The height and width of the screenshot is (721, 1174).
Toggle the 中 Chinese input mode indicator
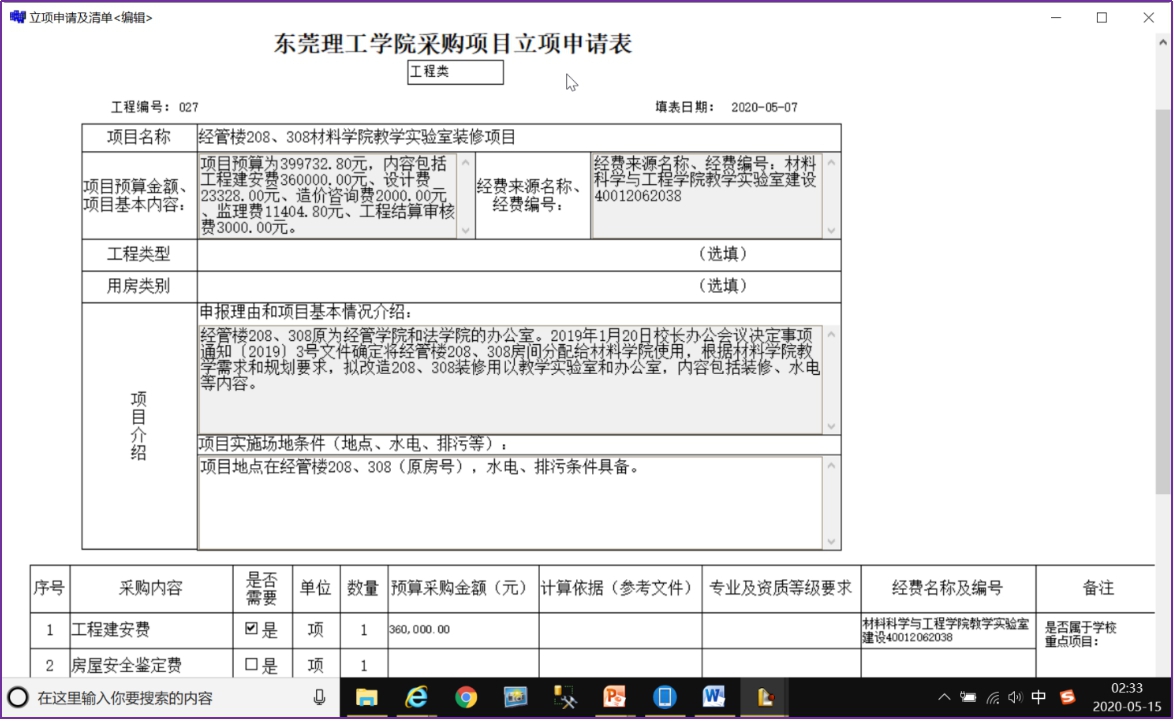[x=1039, y=697]
